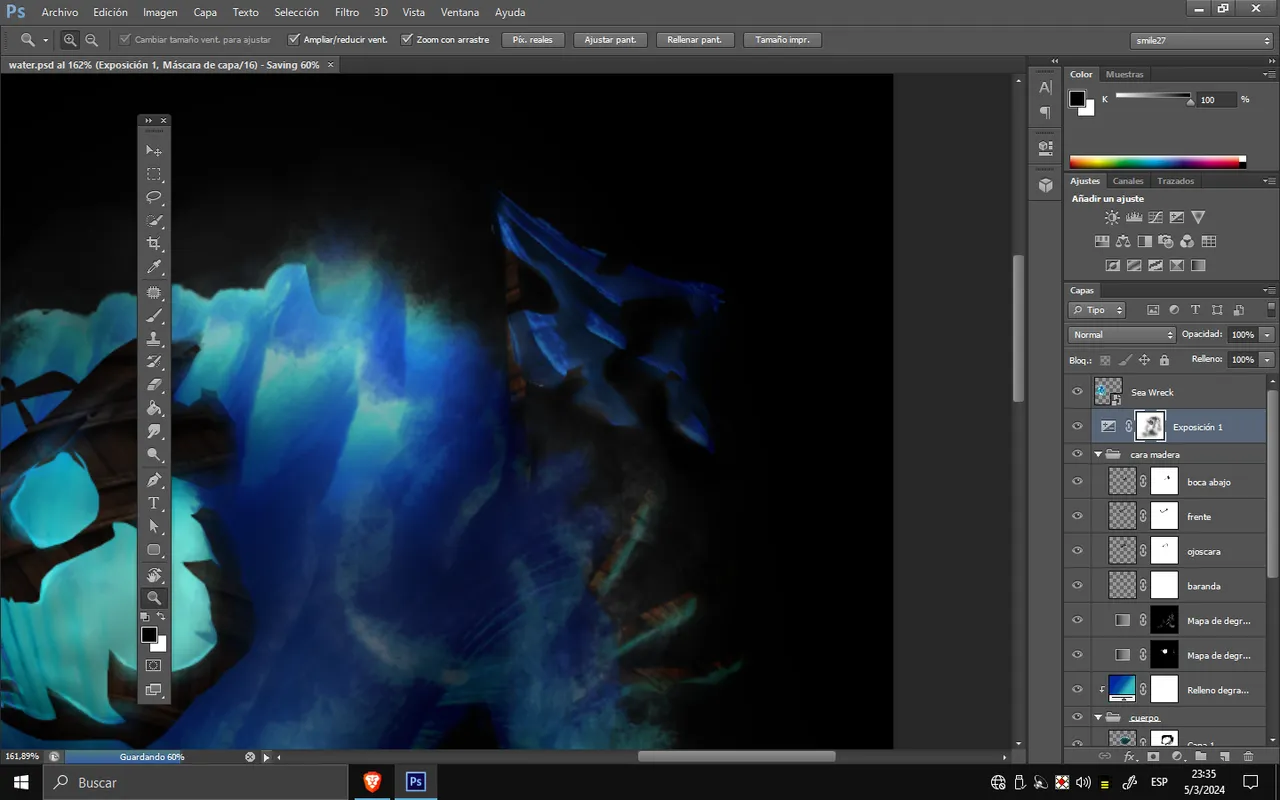Open the Color panel options menu
This screenshot has width=1280, height=800.
click(1271, 74)
